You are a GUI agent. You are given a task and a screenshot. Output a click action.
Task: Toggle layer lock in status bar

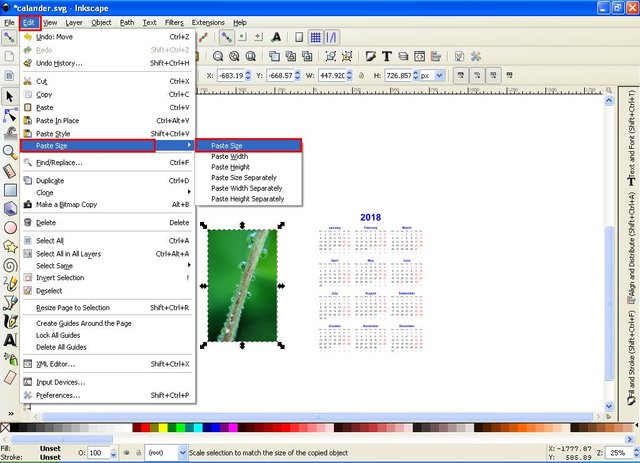click(138, 452)
